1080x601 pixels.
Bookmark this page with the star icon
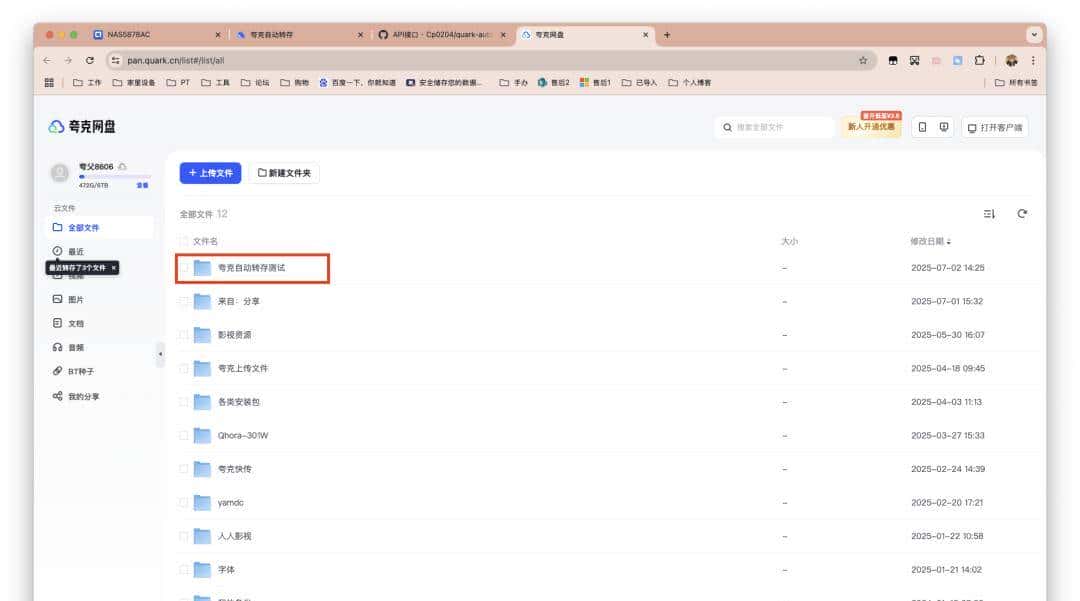(x=862, y=60)
